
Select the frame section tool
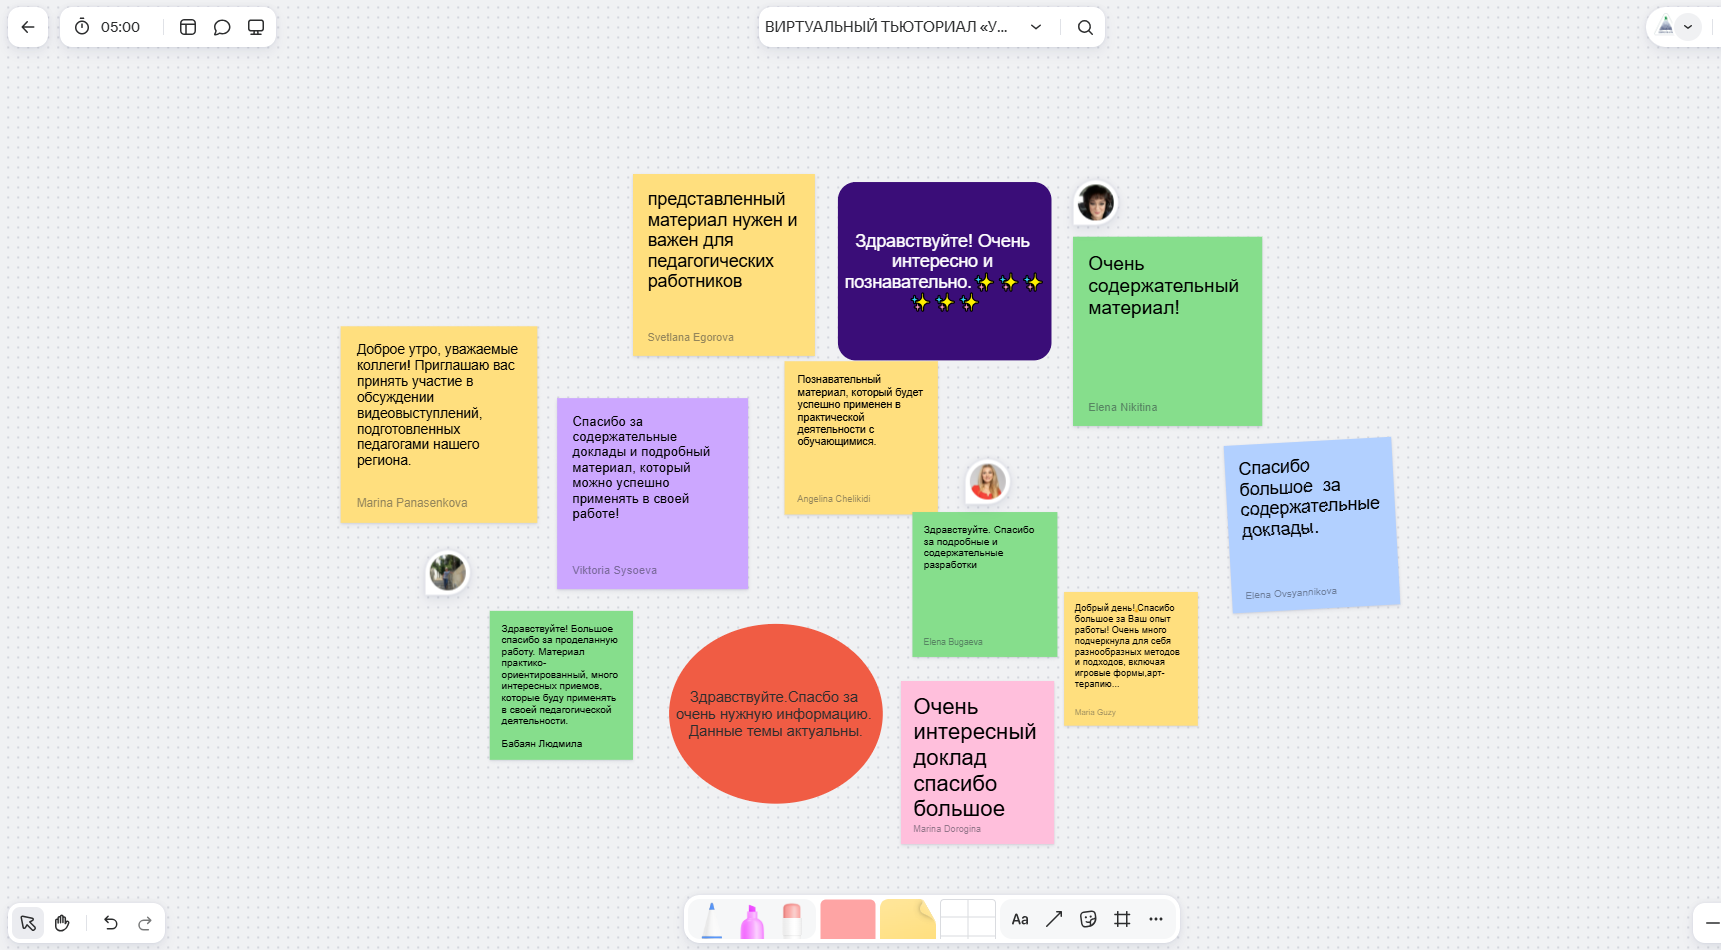coord(1122,919)
